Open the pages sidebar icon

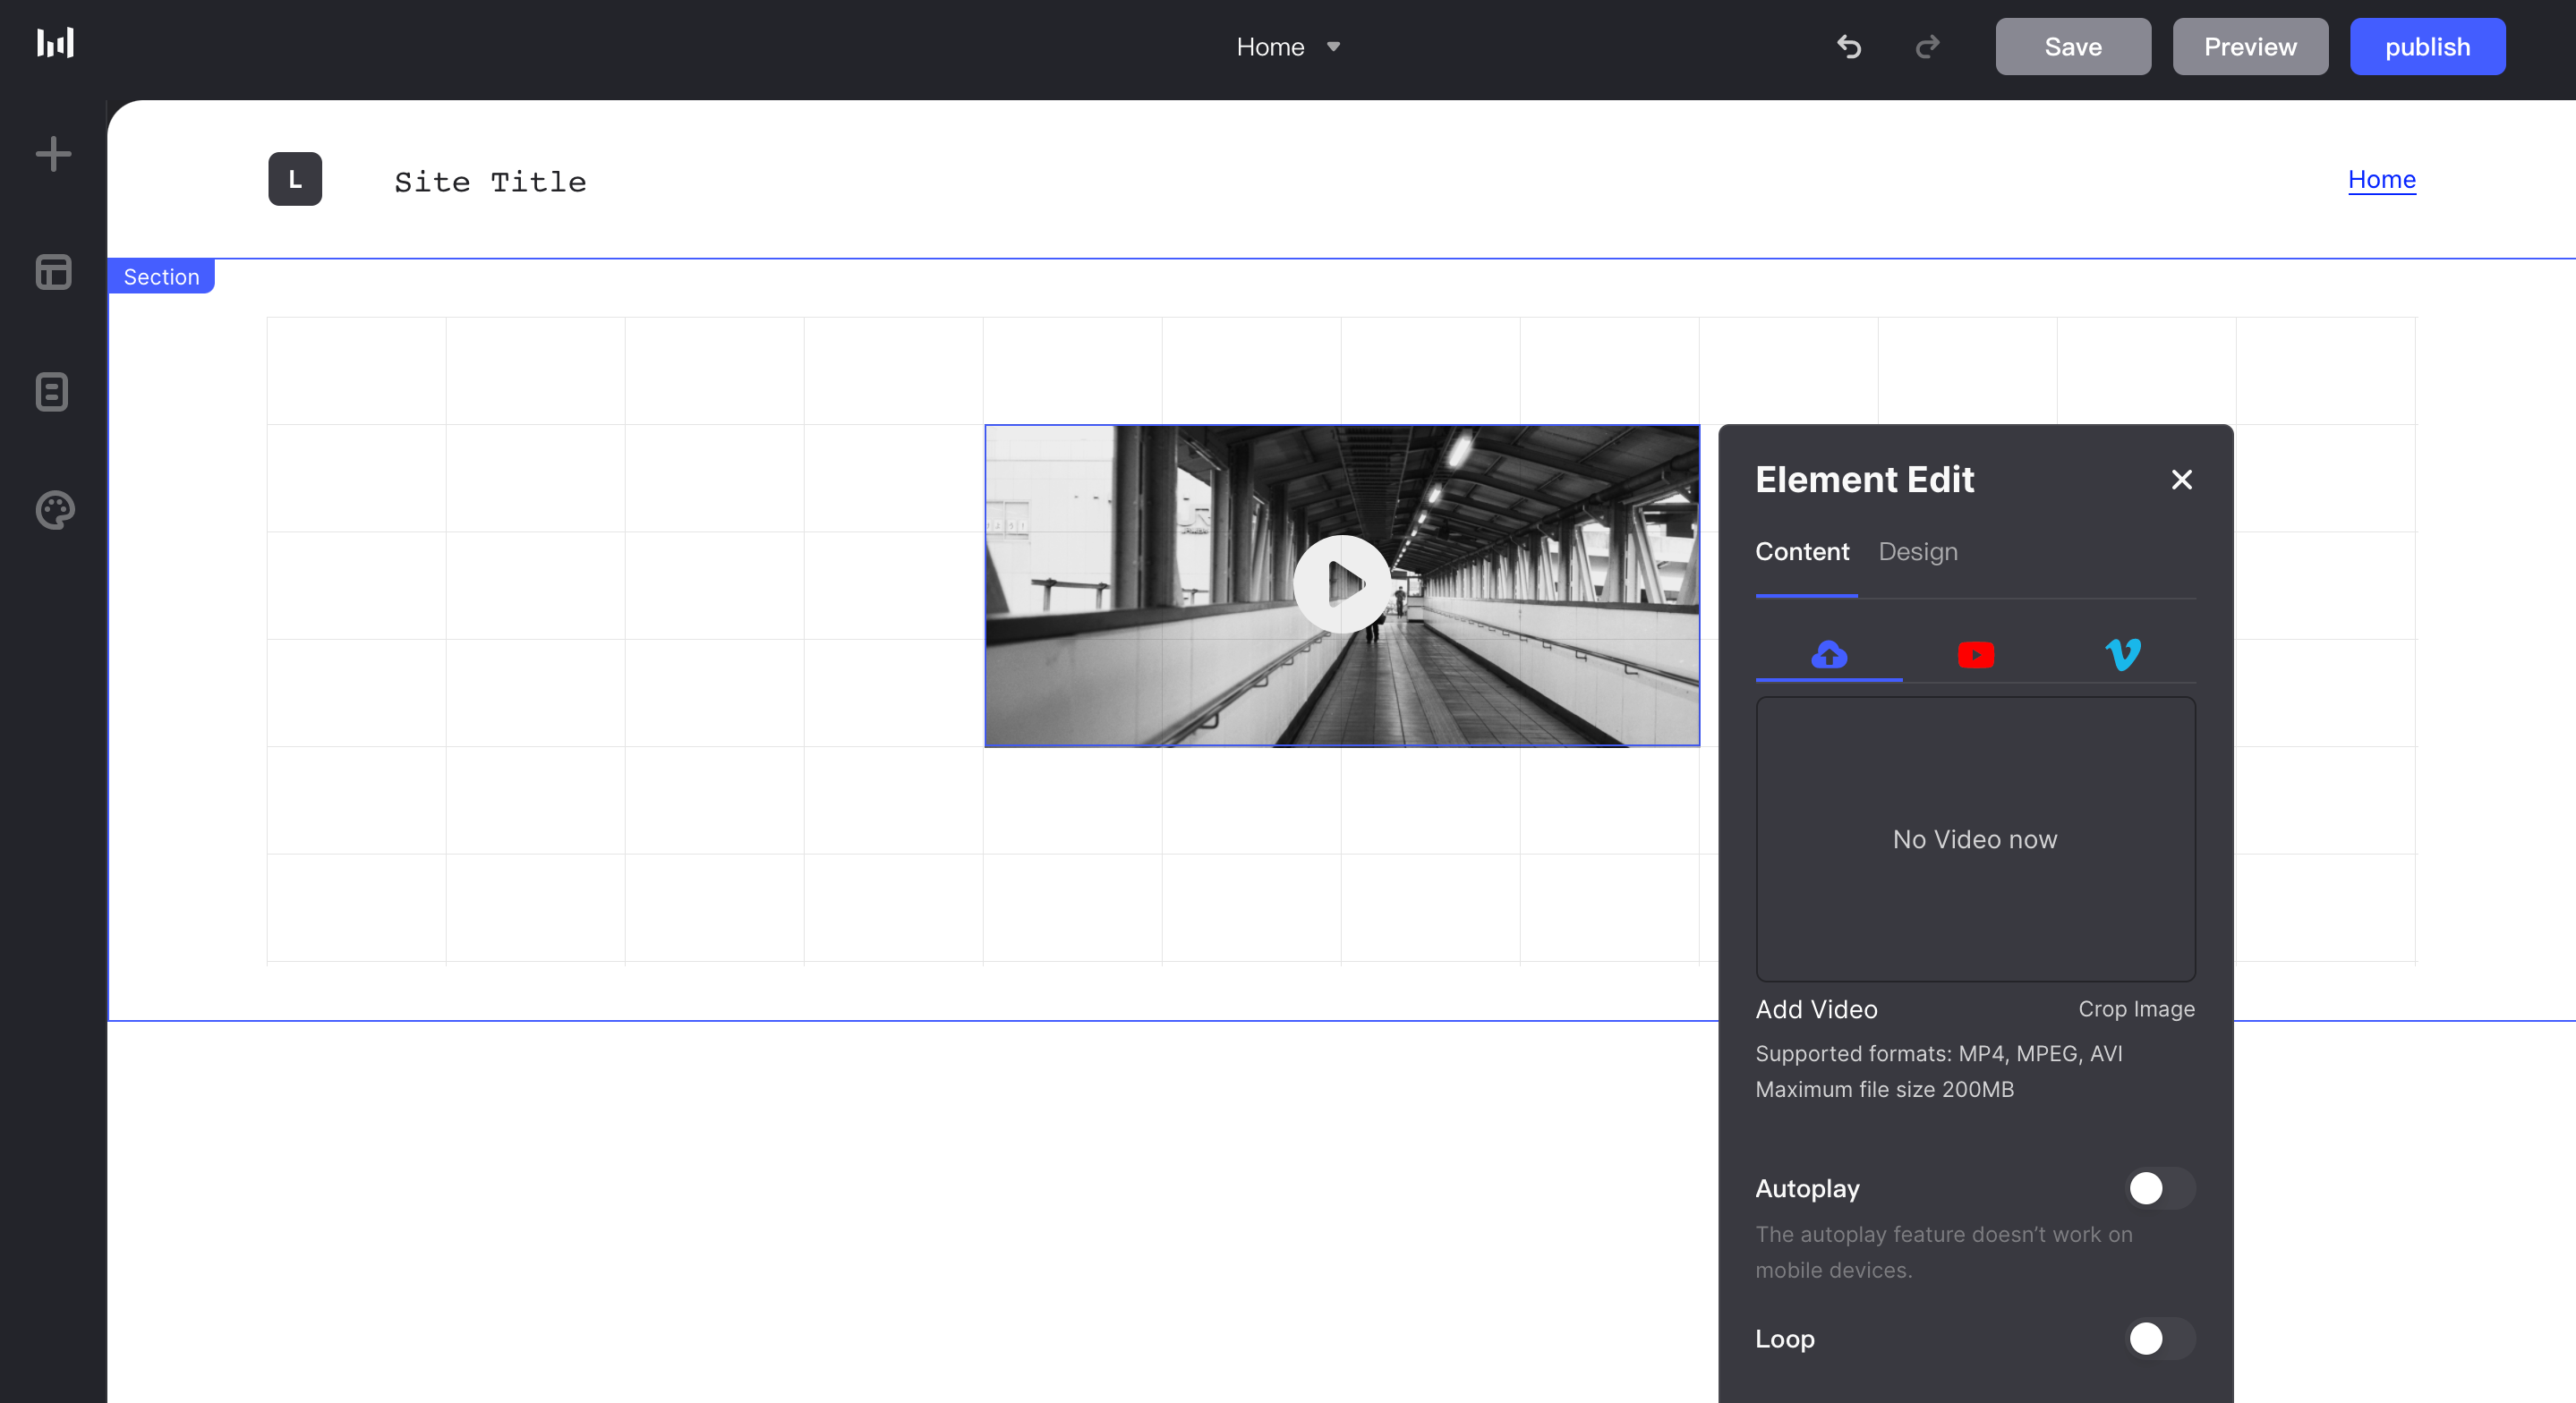pyautogui.click(x=52, y=392)
